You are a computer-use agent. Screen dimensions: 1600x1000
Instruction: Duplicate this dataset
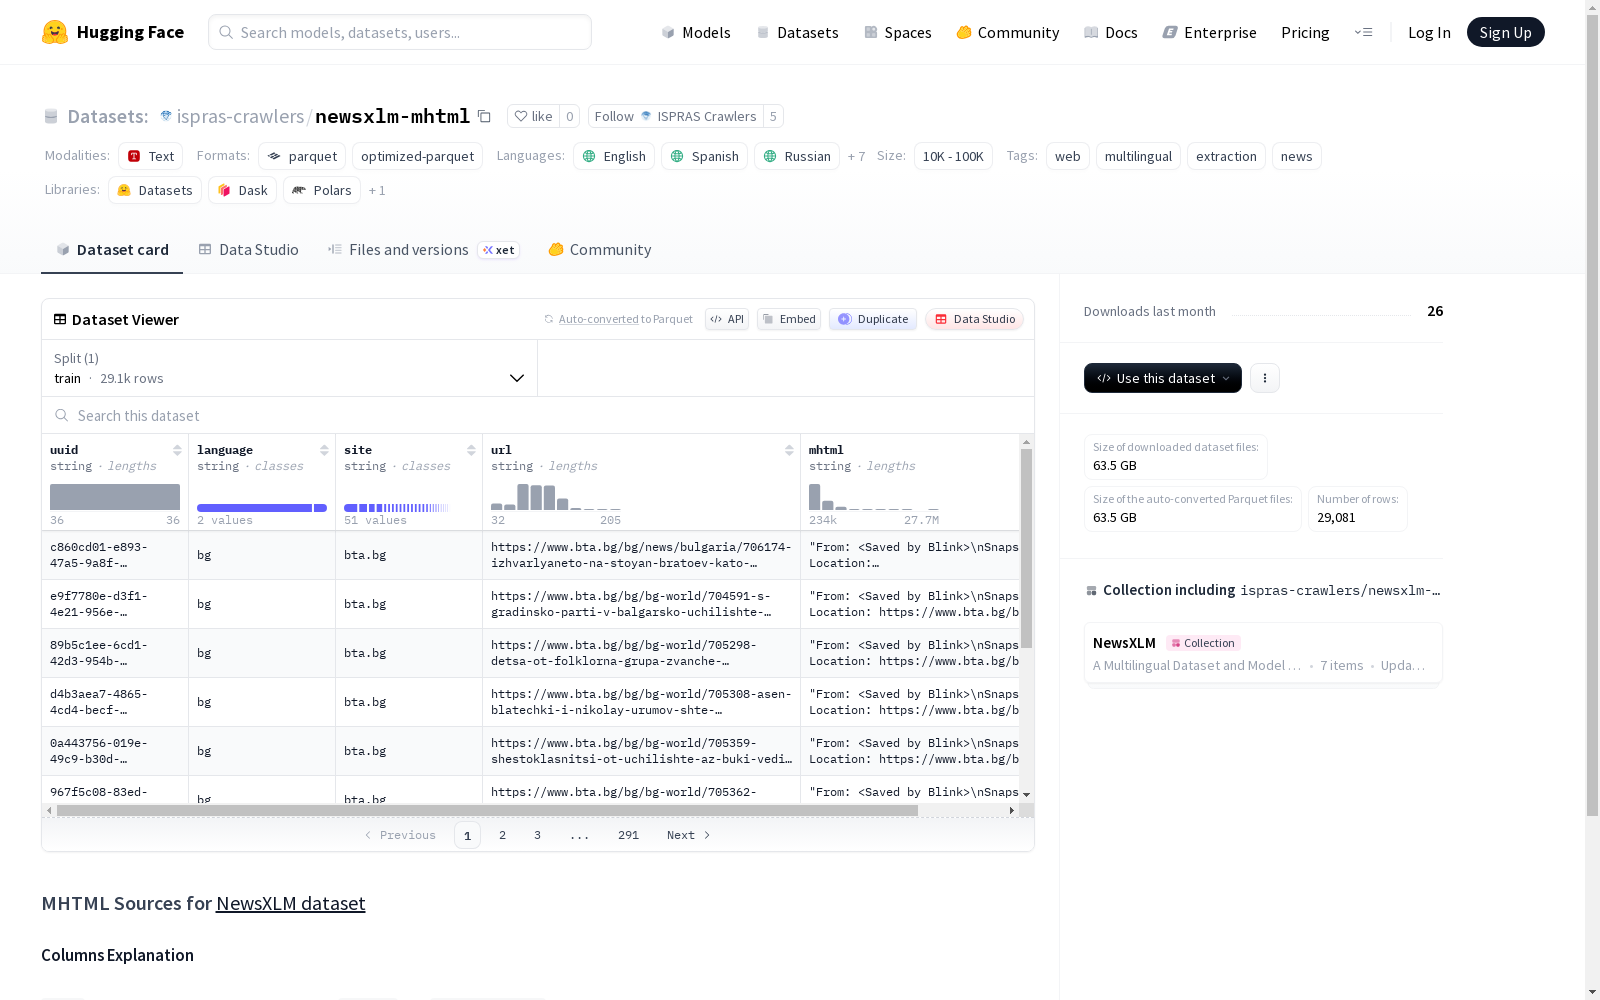click(x=873, y=319)
